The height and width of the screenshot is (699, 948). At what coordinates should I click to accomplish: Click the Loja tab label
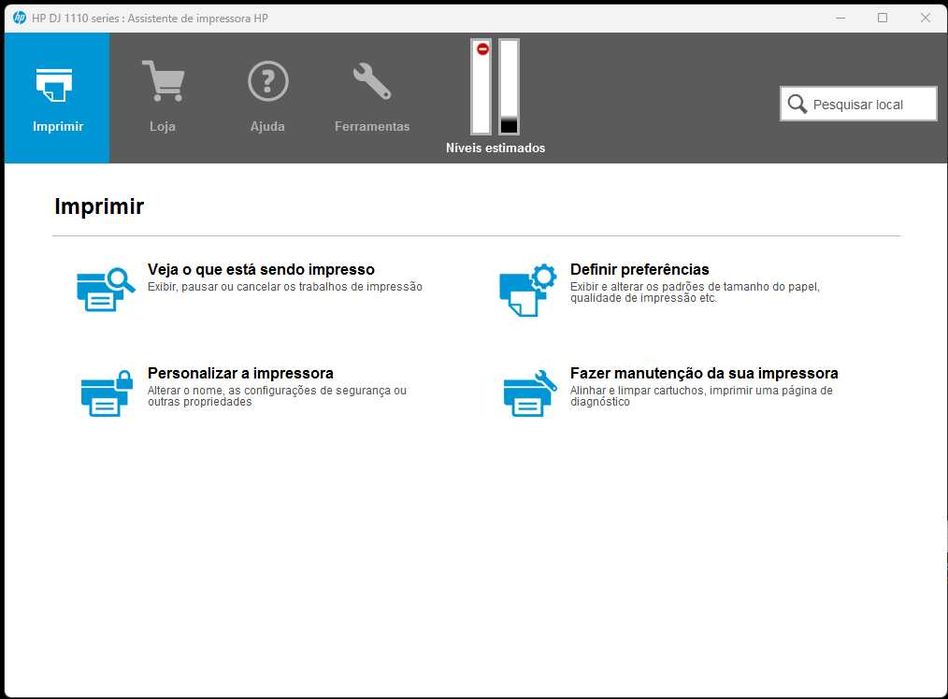tap(163, 126)
